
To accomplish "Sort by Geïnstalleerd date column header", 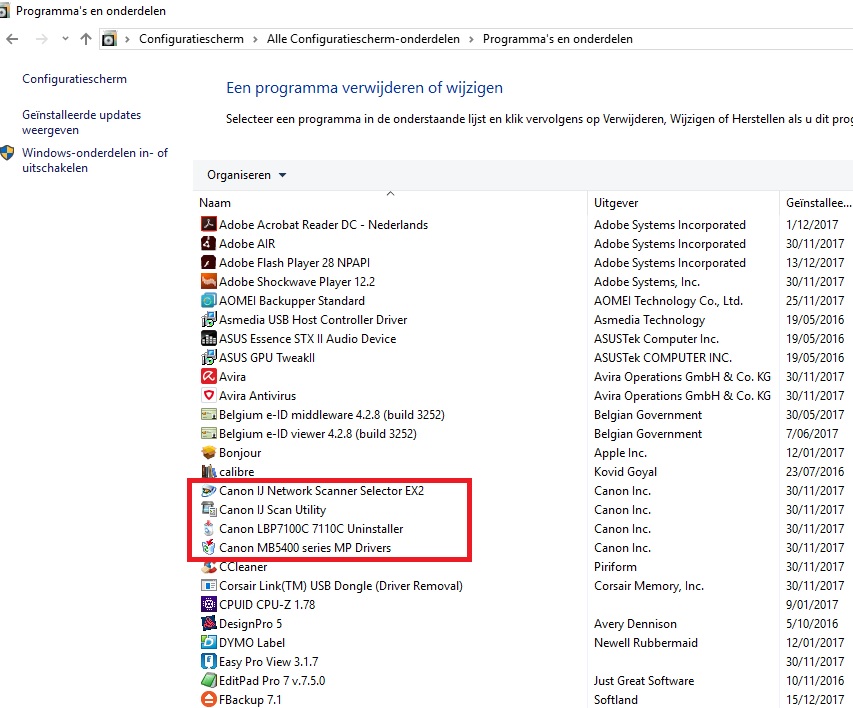I will point(817,202).
